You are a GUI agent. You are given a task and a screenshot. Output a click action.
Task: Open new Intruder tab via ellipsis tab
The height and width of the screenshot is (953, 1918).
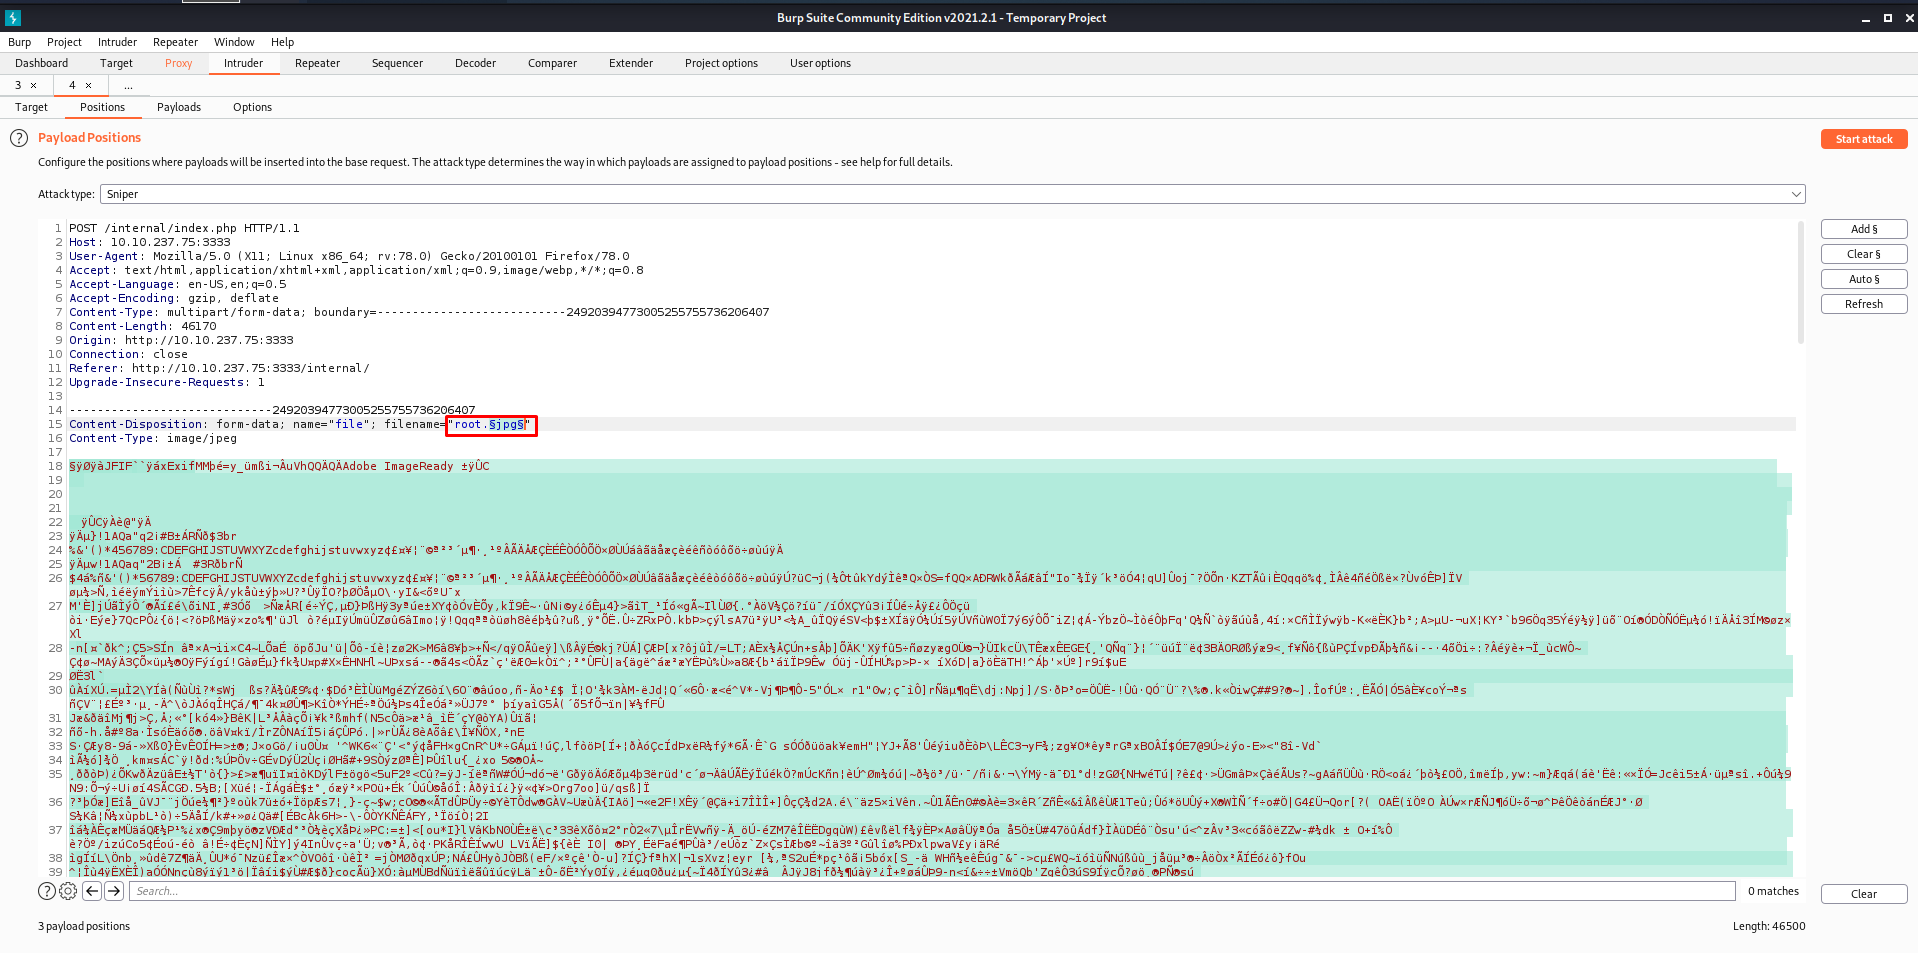(128, 86)
